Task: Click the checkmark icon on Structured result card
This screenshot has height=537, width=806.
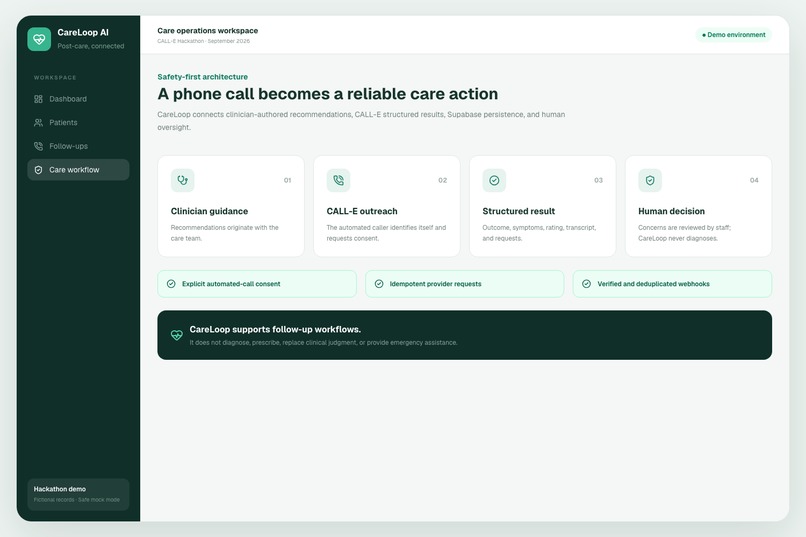Action: 494,180
